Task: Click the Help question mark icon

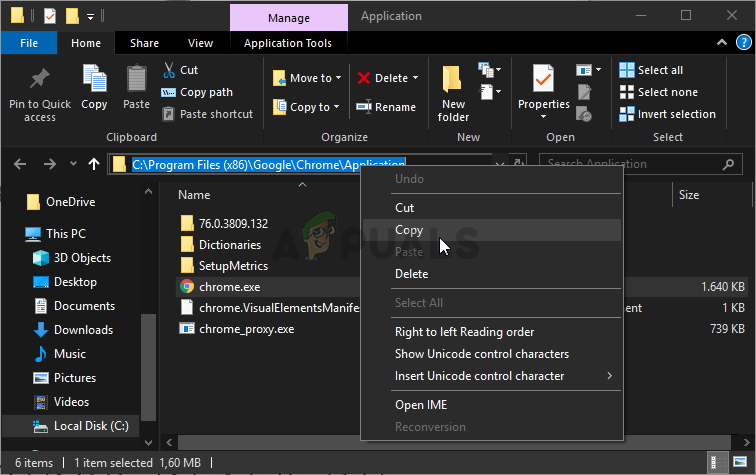Action: (743, 42)
